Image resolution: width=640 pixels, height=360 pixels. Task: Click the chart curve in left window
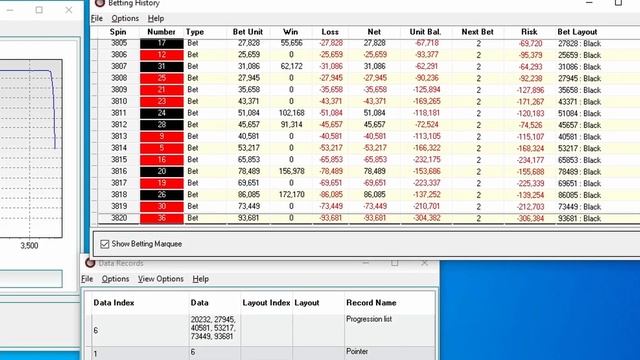pos(54,110)
